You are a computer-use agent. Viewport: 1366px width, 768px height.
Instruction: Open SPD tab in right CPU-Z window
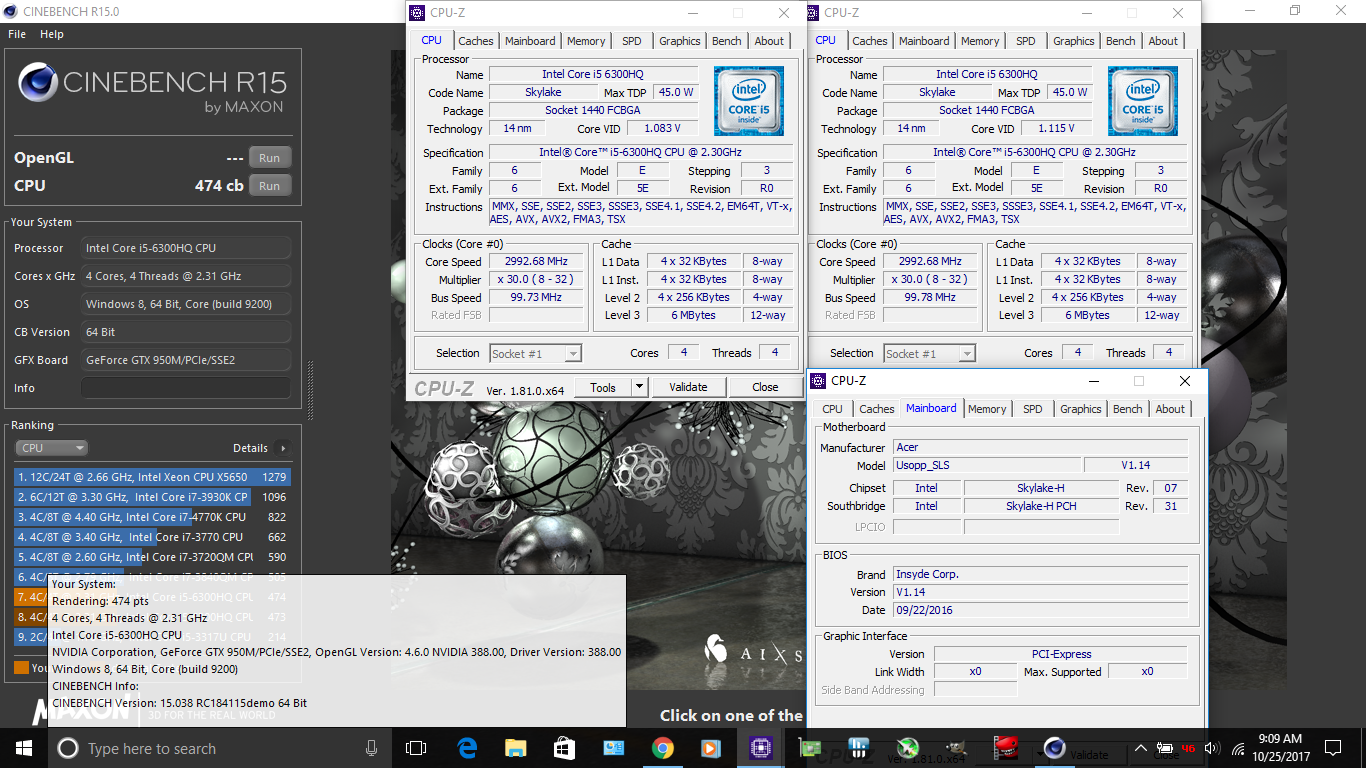1026,41
